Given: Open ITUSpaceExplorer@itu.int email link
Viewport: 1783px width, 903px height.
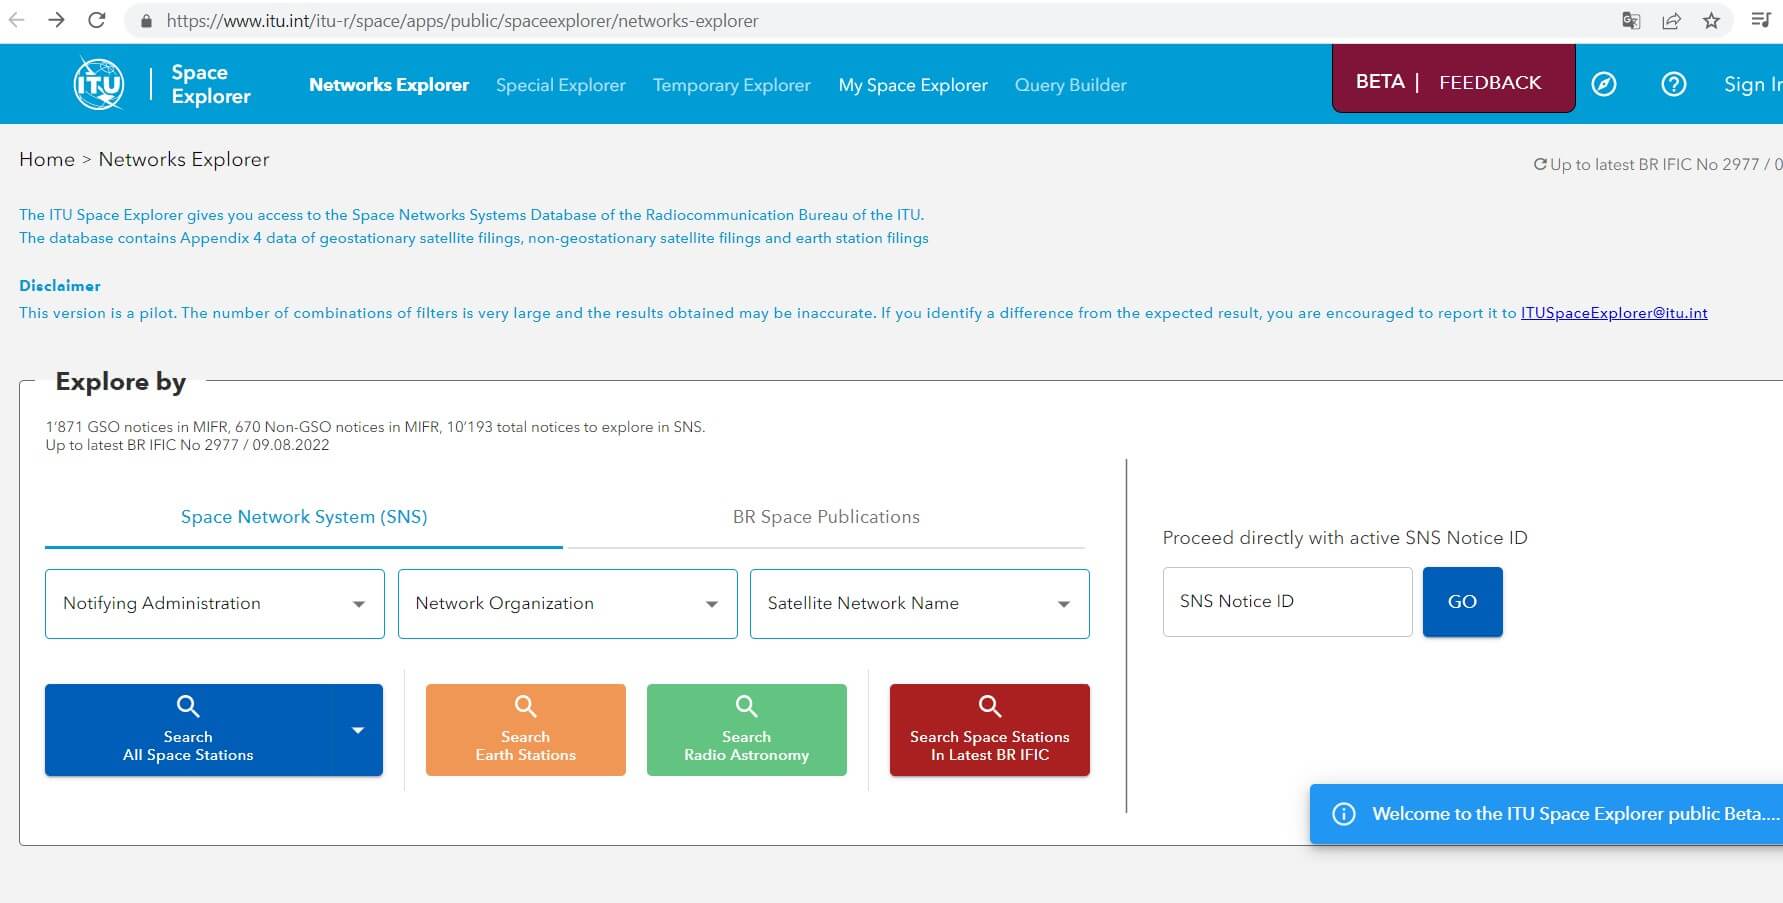Looking at the screenshot, I should tap(1613, 313).
